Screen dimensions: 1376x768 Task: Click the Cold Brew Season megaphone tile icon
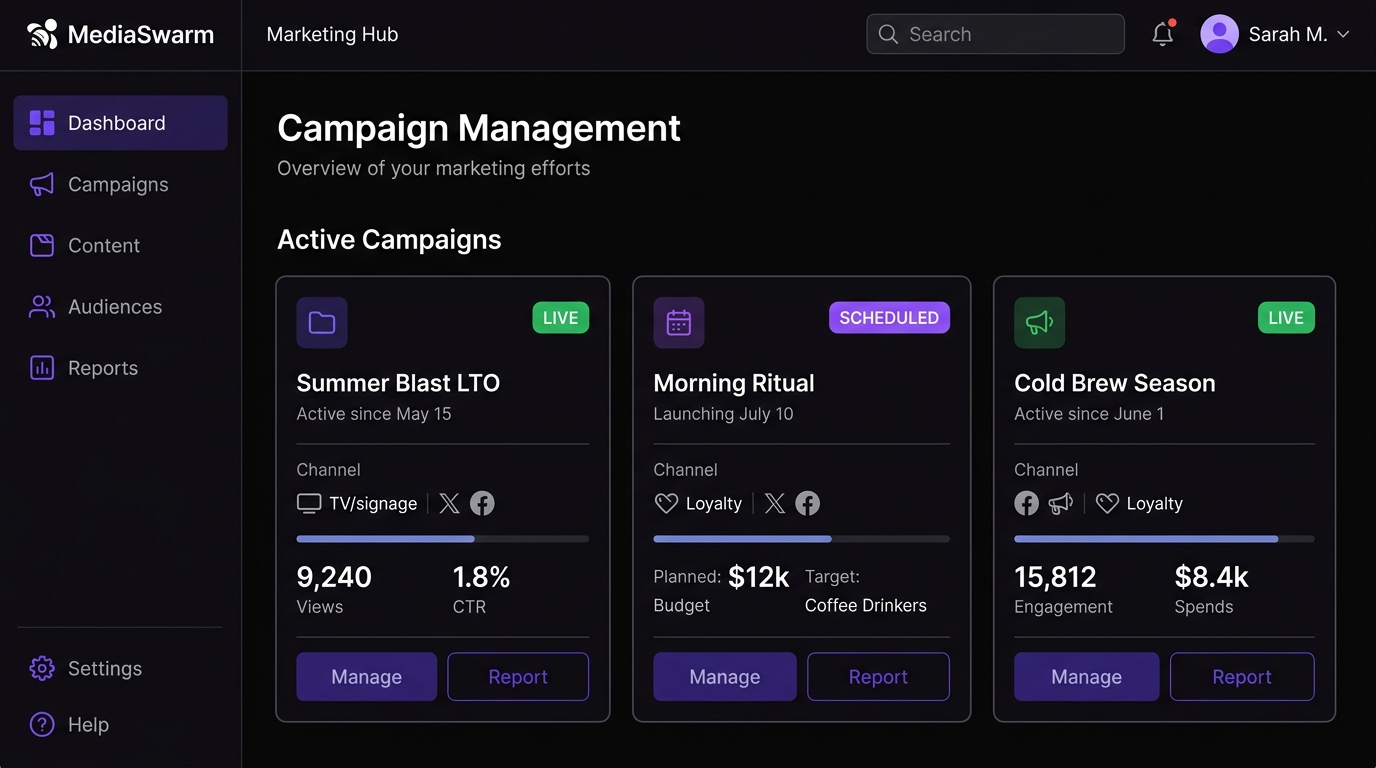click(x=1040, y=322)
